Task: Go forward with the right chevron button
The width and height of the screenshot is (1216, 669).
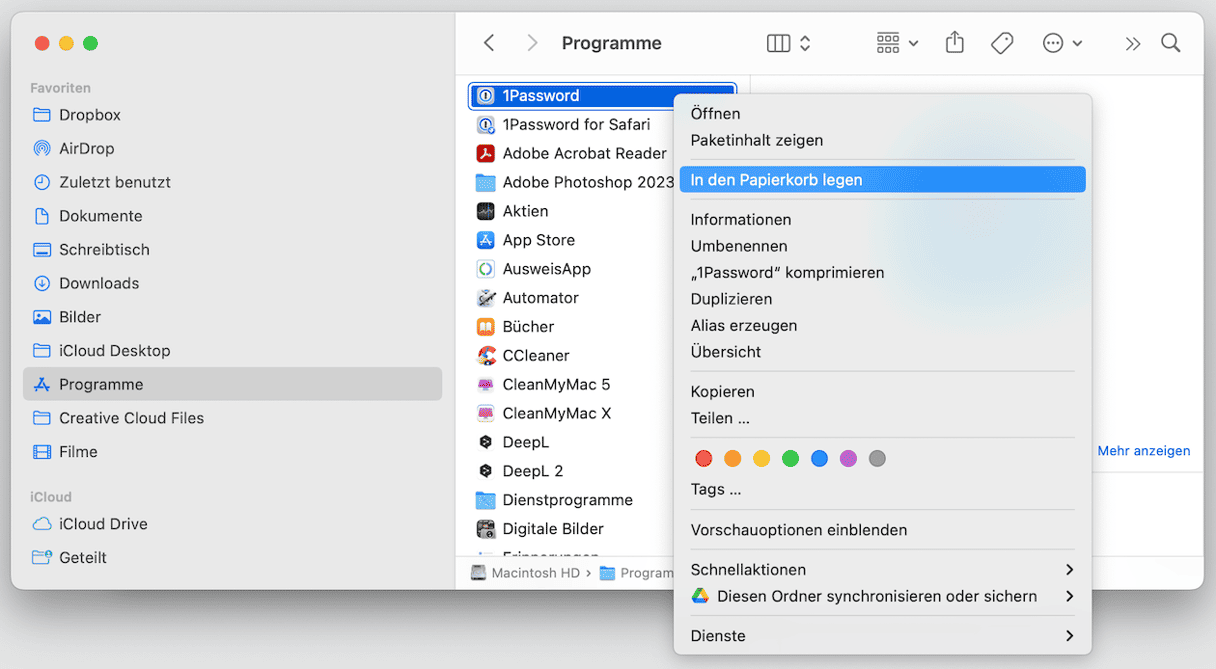Action: pyautogui.click(x=532, y=43)
